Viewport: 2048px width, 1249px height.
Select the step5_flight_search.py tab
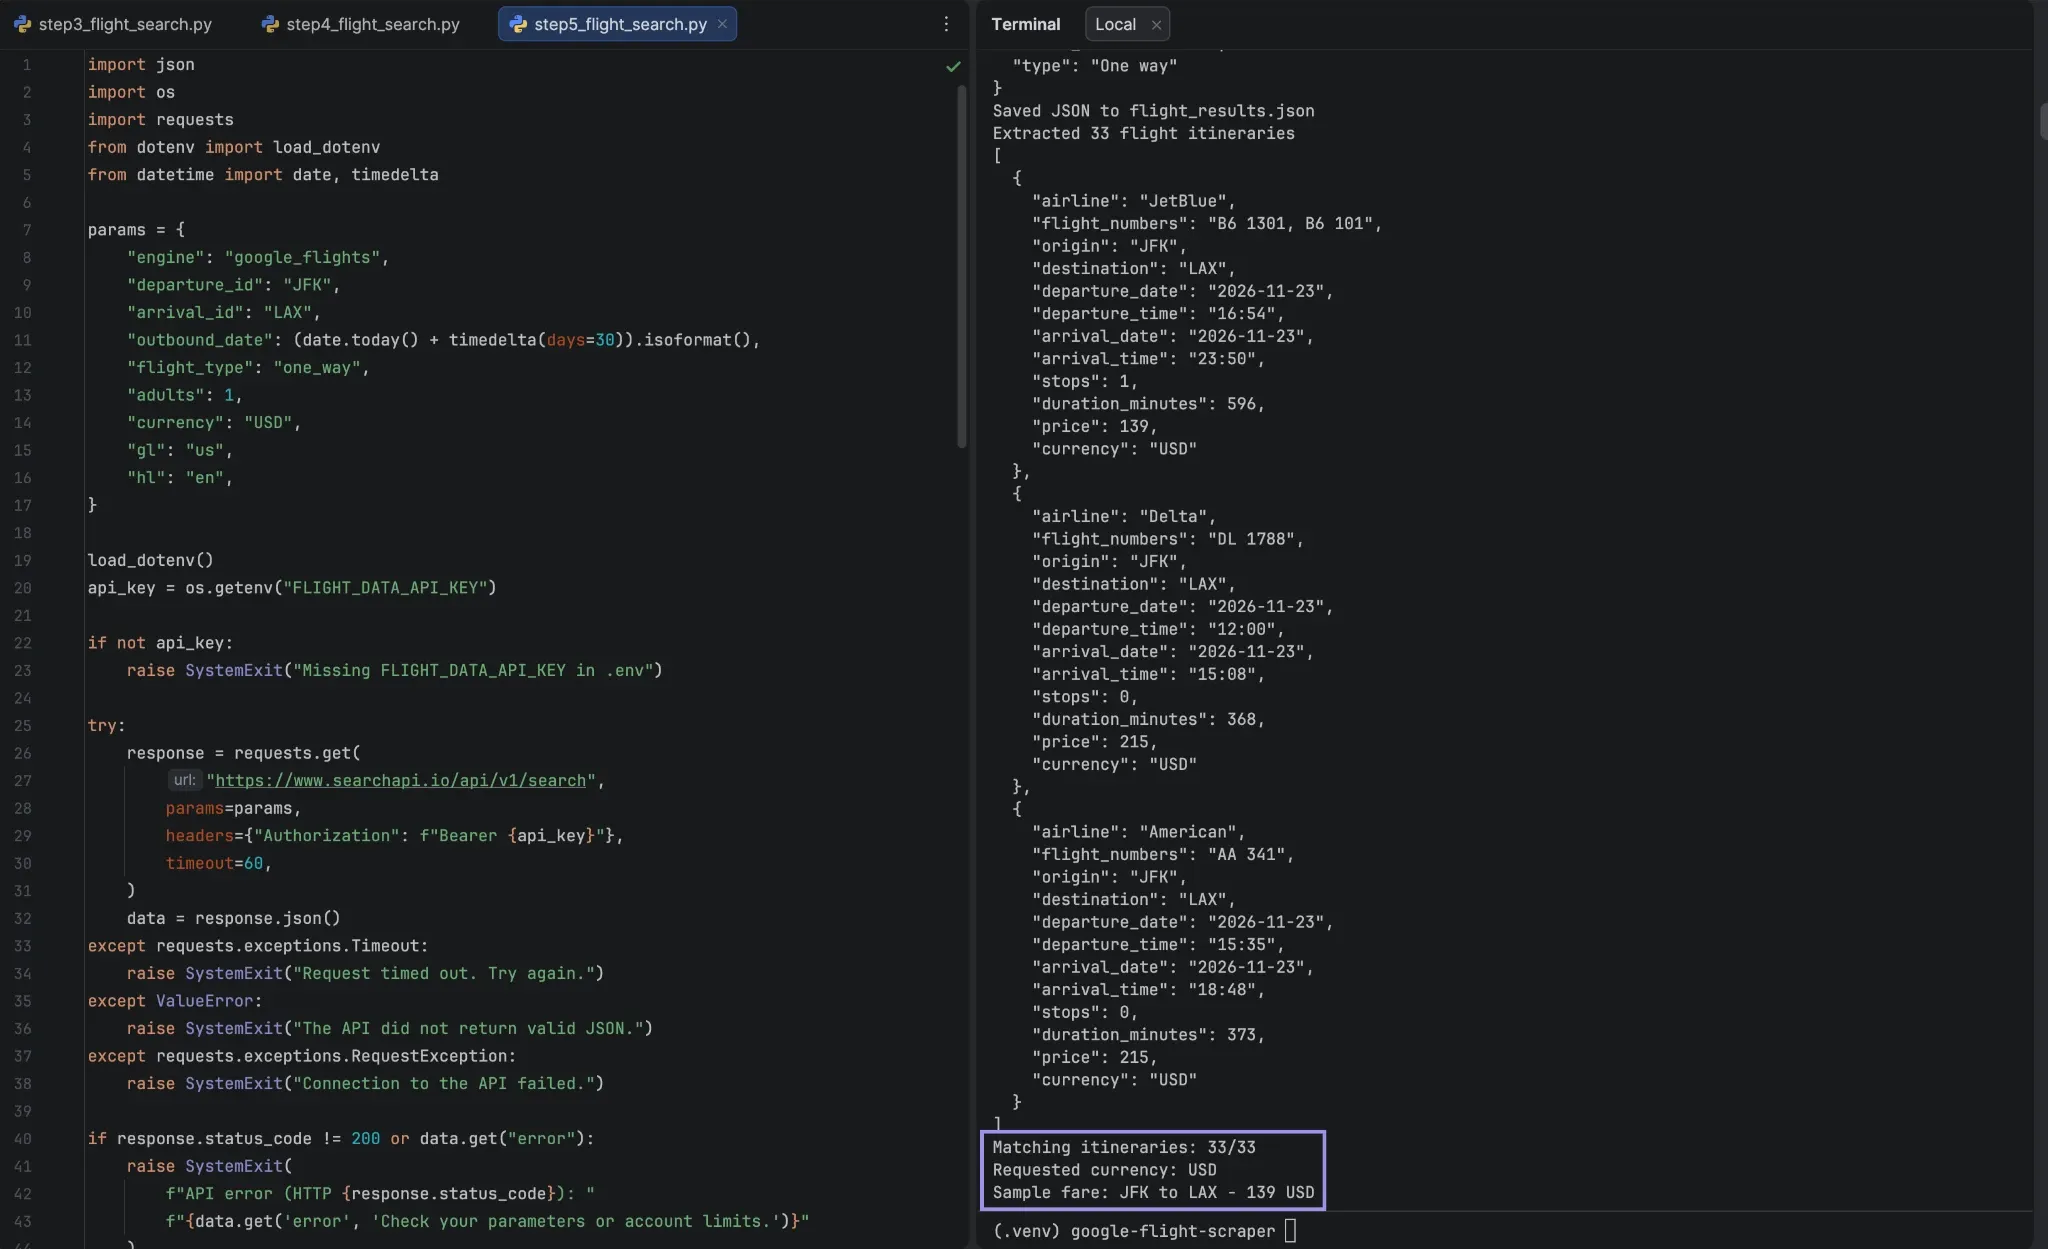617,24
